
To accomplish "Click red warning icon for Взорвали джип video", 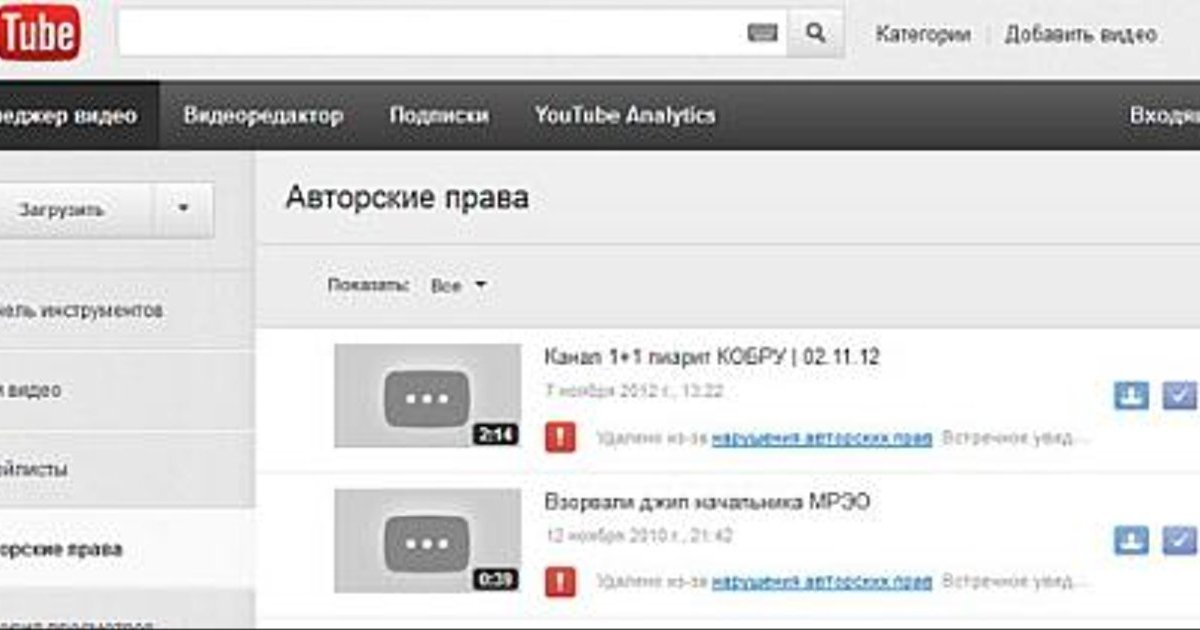I will 560,582.
